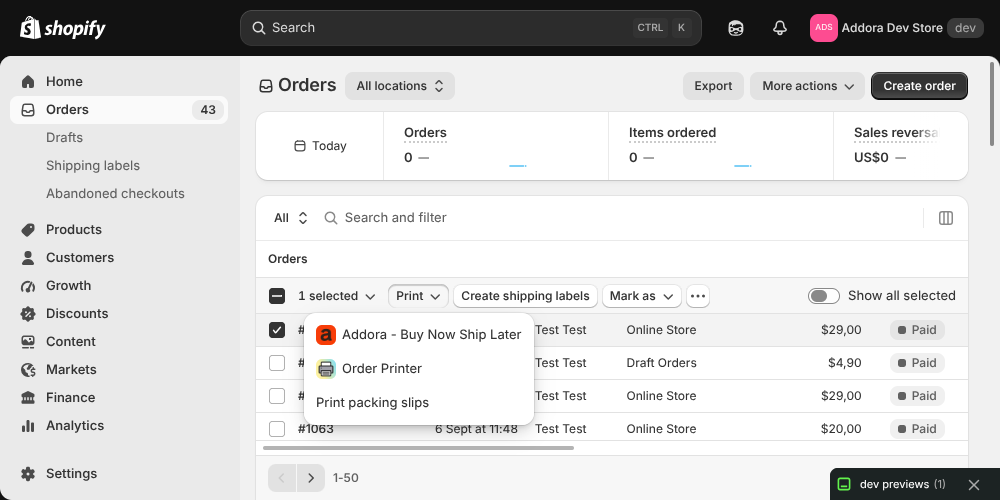
Task: Click the $4,90 total amount
Action: (x=844, y=363)
